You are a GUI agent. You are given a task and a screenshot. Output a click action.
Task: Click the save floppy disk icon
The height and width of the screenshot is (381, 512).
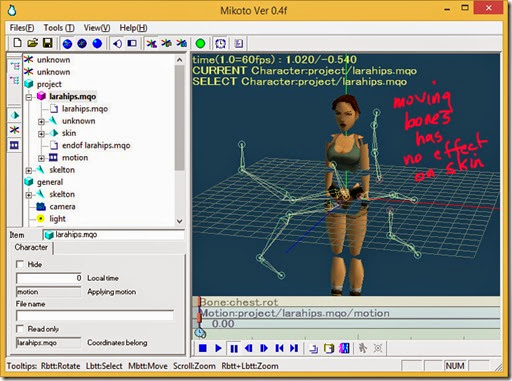[48, 43]
